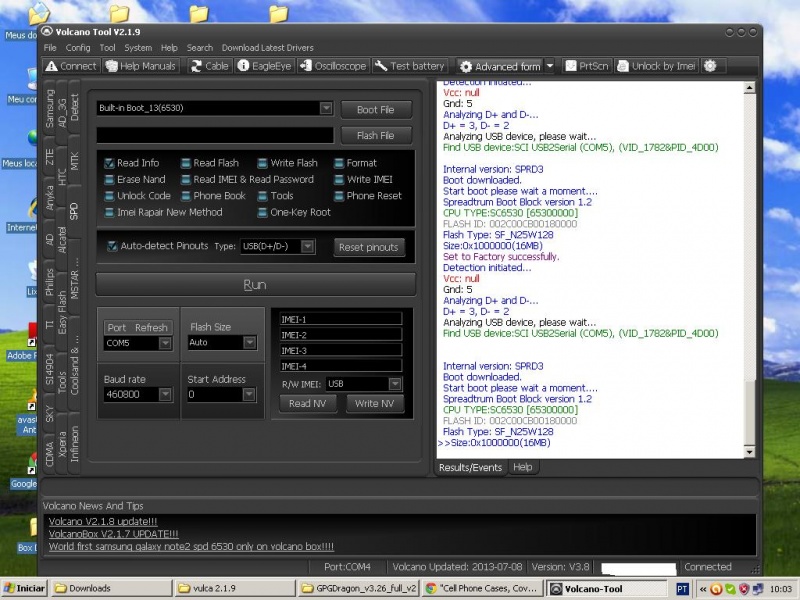Screen dimensions: 800x600
Task: Check the Erase Nand option
Action: click(x=109, y=180)
